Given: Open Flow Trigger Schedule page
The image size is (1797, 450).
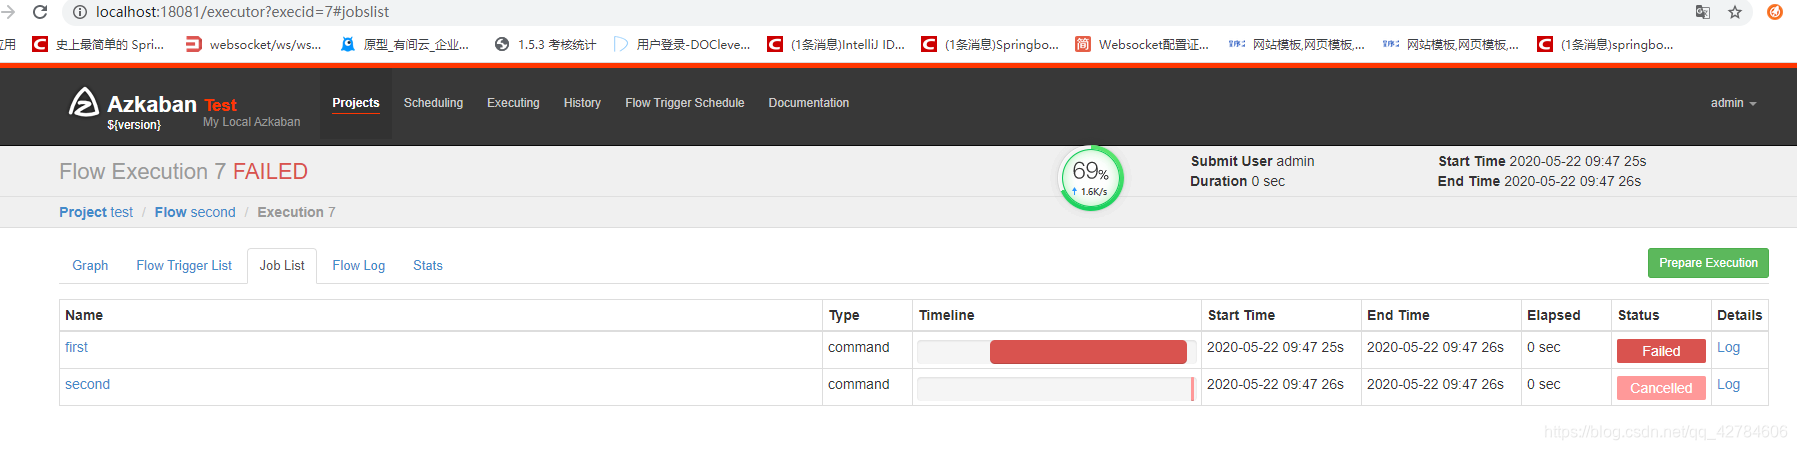Looking at the screenshot, I should 685,103.
